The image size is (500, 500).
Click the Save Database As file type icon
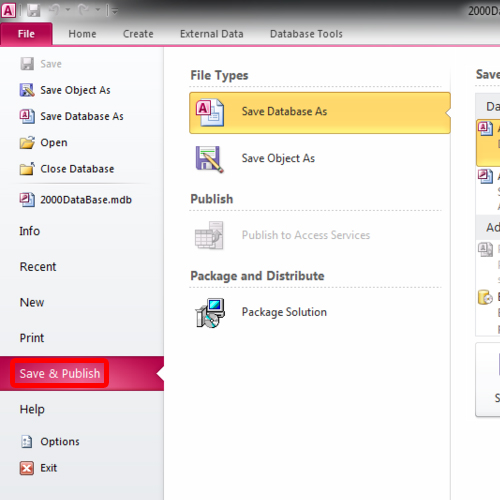(209, 113)
